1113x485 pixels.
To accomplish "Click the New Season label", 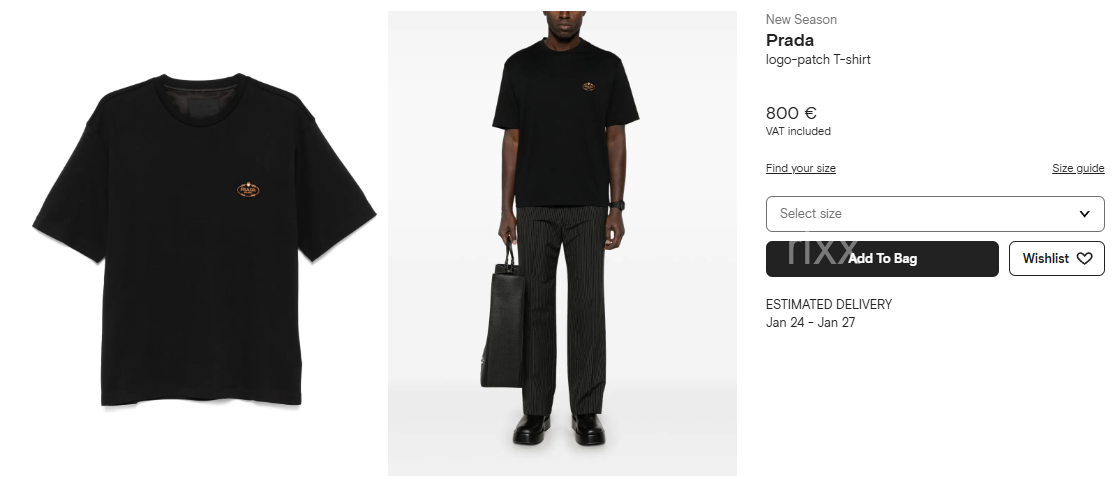I will [801, 19].
